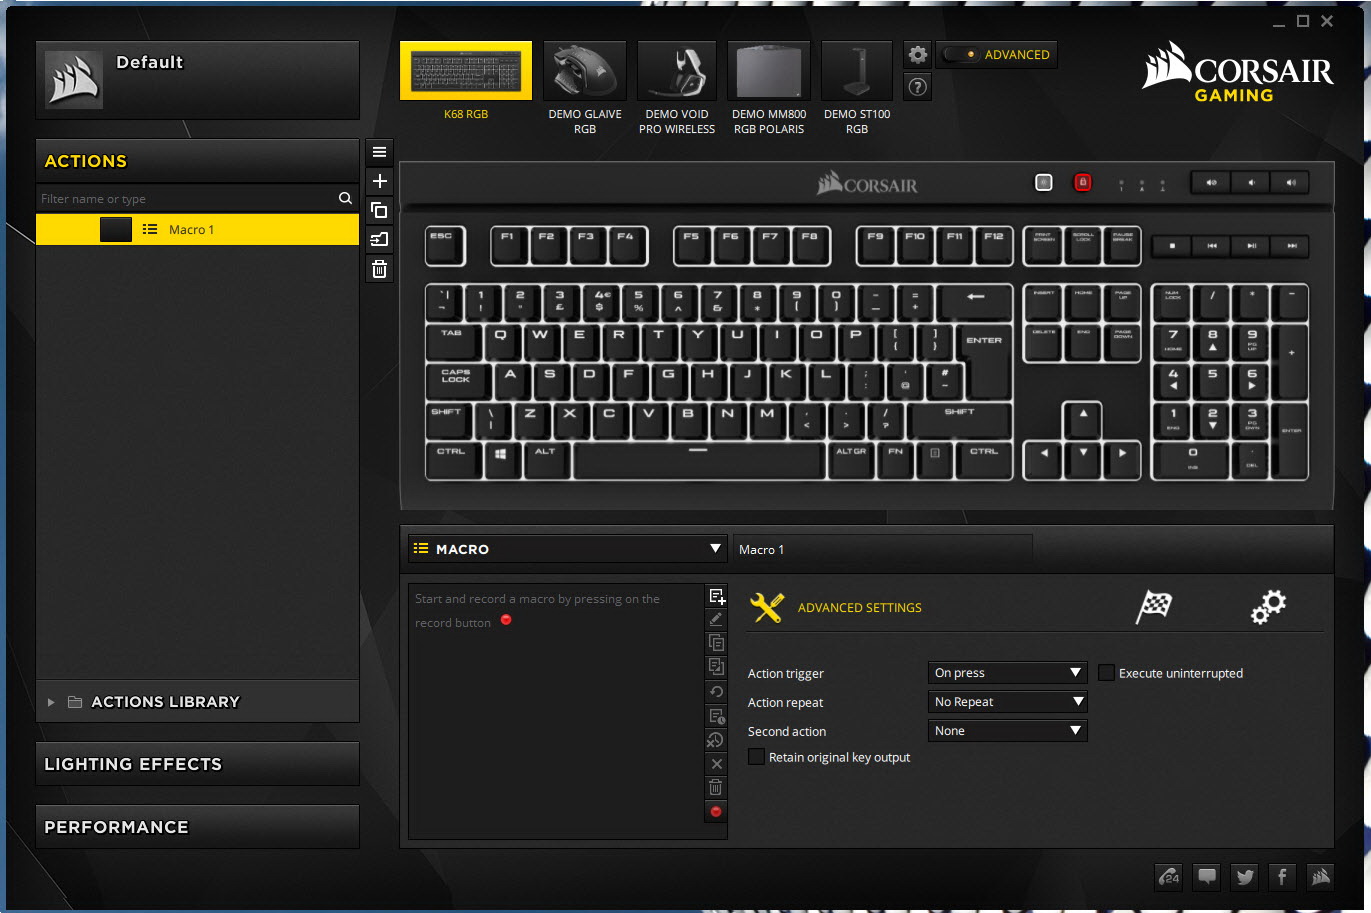
Task: Add a new action with plus icon
Action: tap(379, 181)
